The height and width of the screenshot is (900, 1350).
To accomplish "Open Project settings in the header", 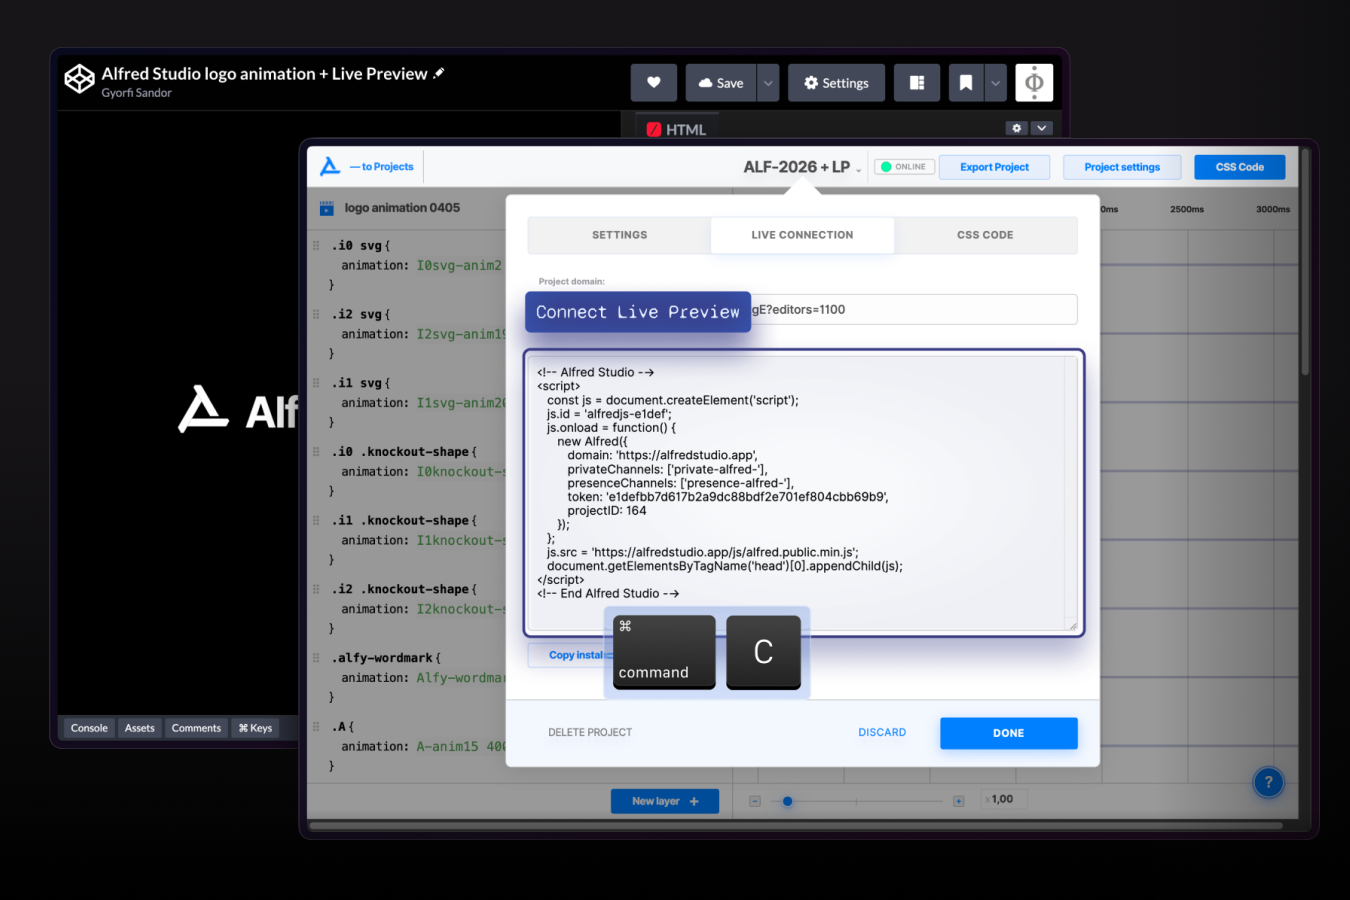I will coord(1122,167).
